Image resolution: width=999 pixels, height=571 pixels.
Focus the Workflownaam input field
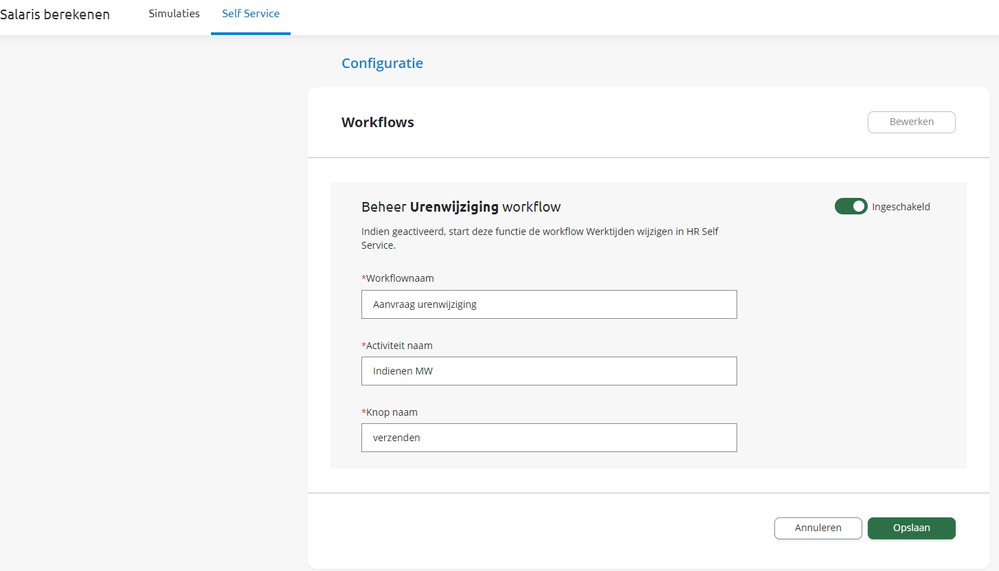pos(548,304)
